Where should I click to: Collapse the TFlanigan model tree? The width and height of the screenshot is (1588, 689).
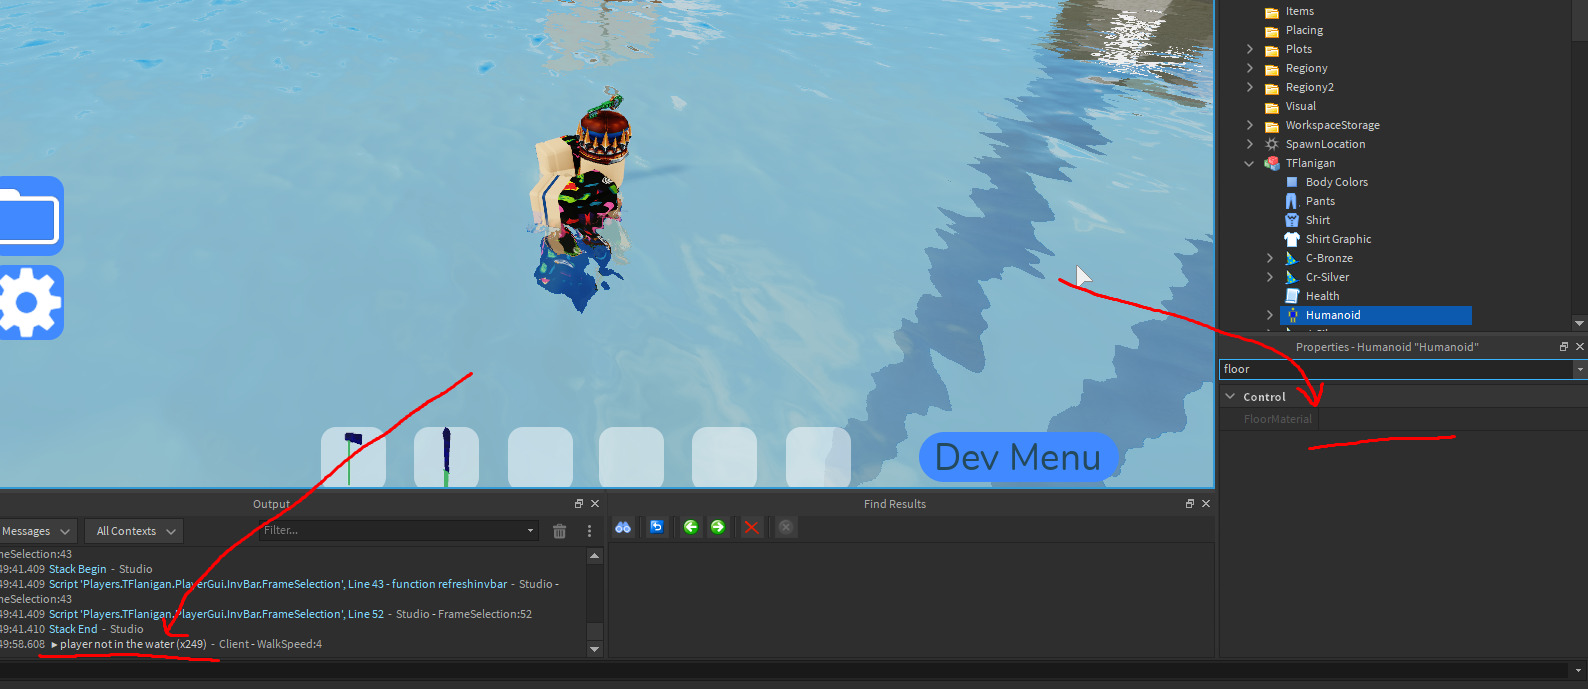pos(1250,163)
